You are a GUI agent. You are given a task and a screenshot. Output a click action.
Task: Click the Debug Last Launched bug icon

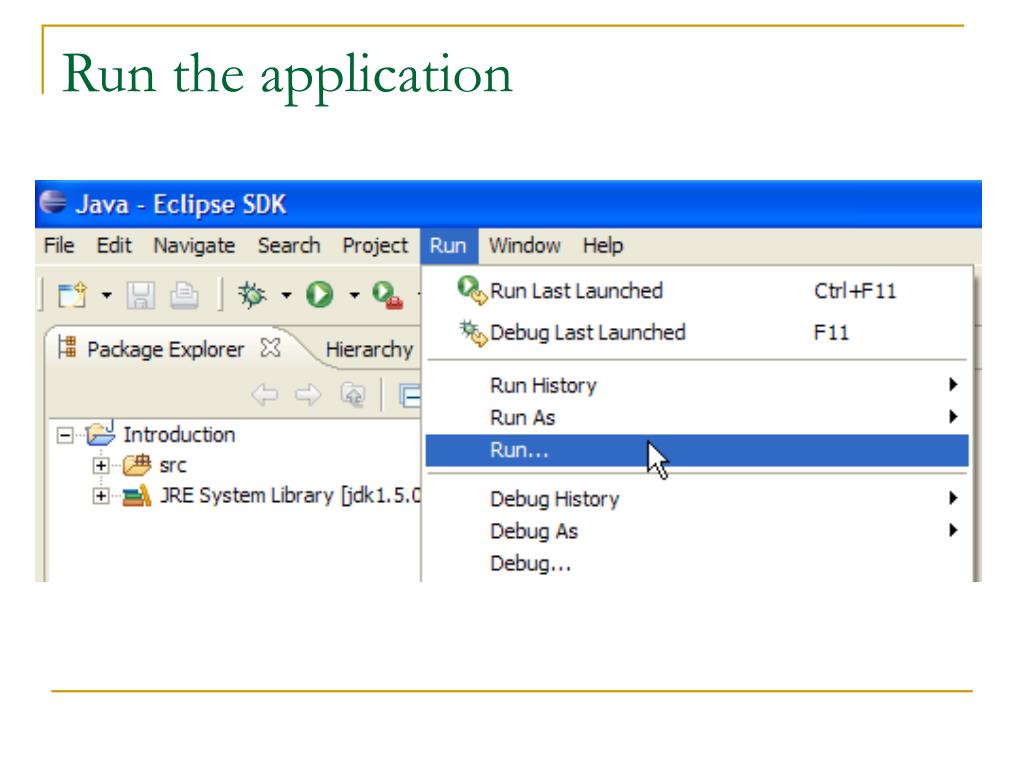473,332
